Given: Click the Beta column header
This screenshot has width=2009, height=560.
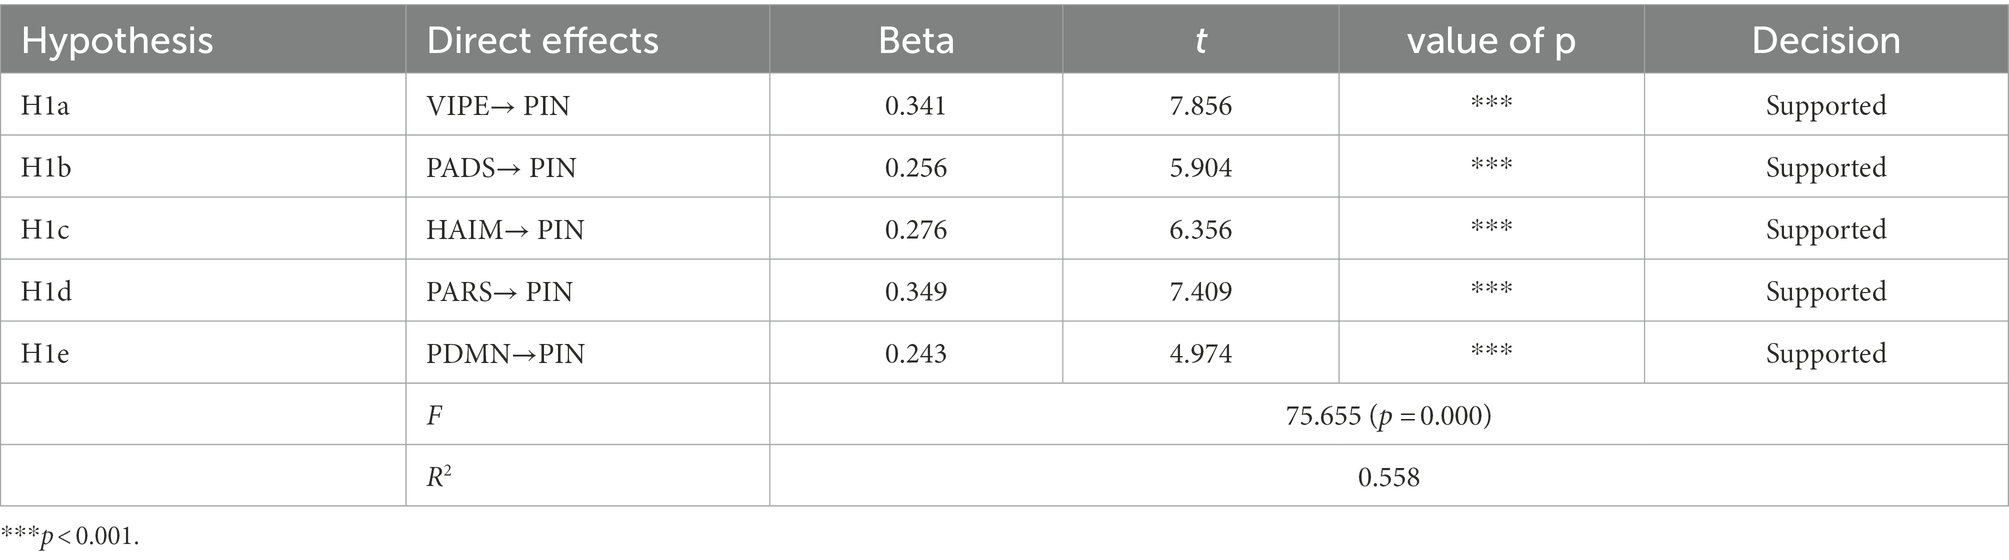Looking at the screenshot, I should [x=916, y=40].
